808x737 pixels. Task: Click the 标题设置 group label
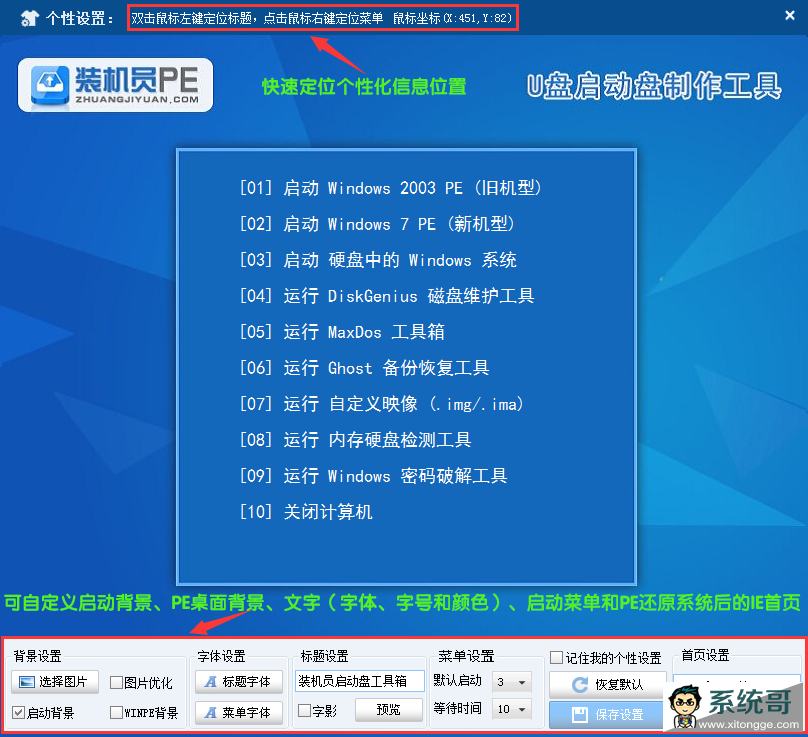tap(325, 656)
